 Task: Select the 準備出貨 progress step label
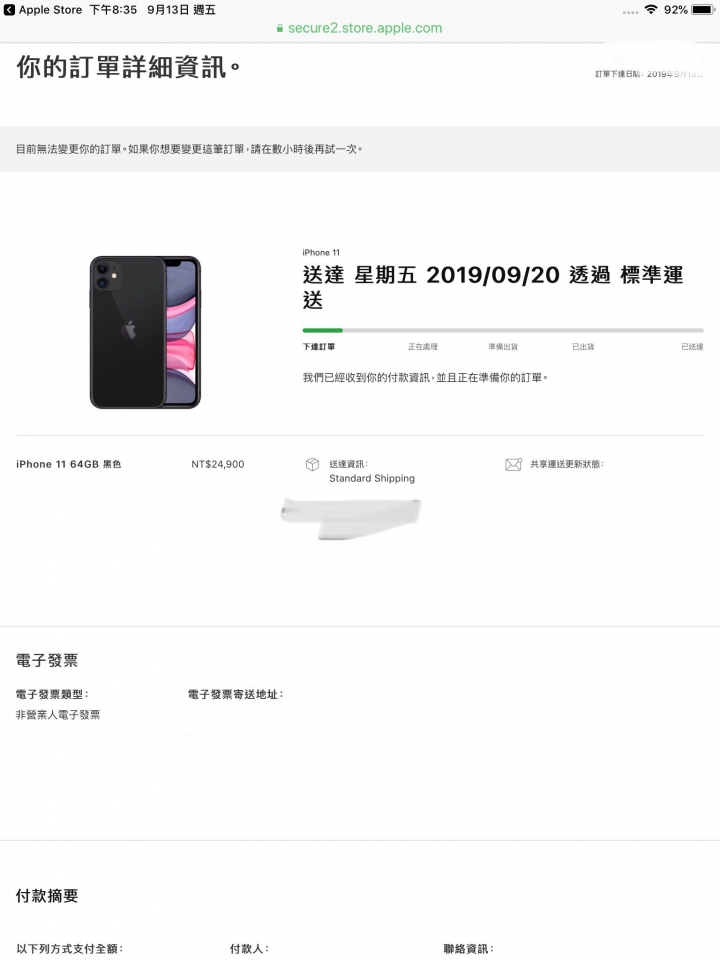click(503, 347)
